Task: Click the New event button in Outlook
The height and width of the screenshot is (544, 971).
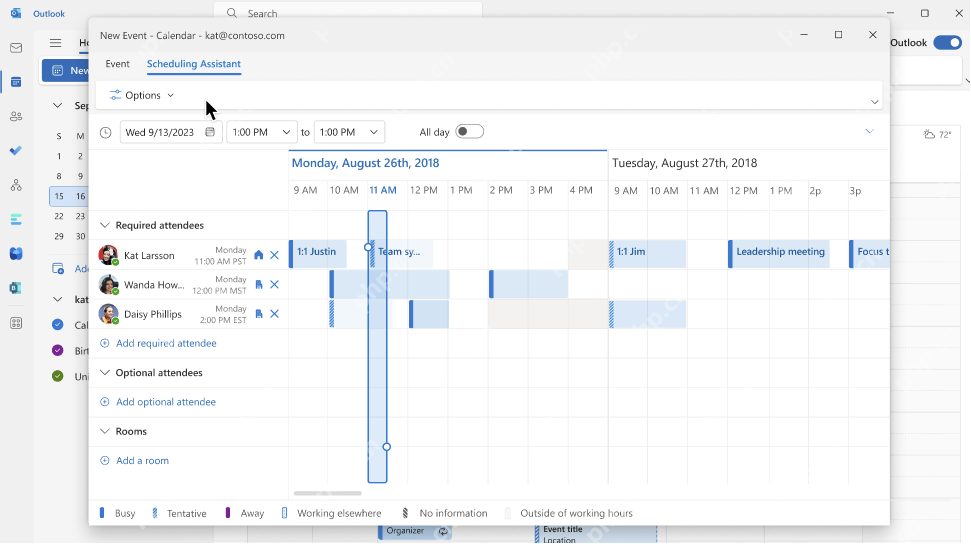Action: click(66, 70)
